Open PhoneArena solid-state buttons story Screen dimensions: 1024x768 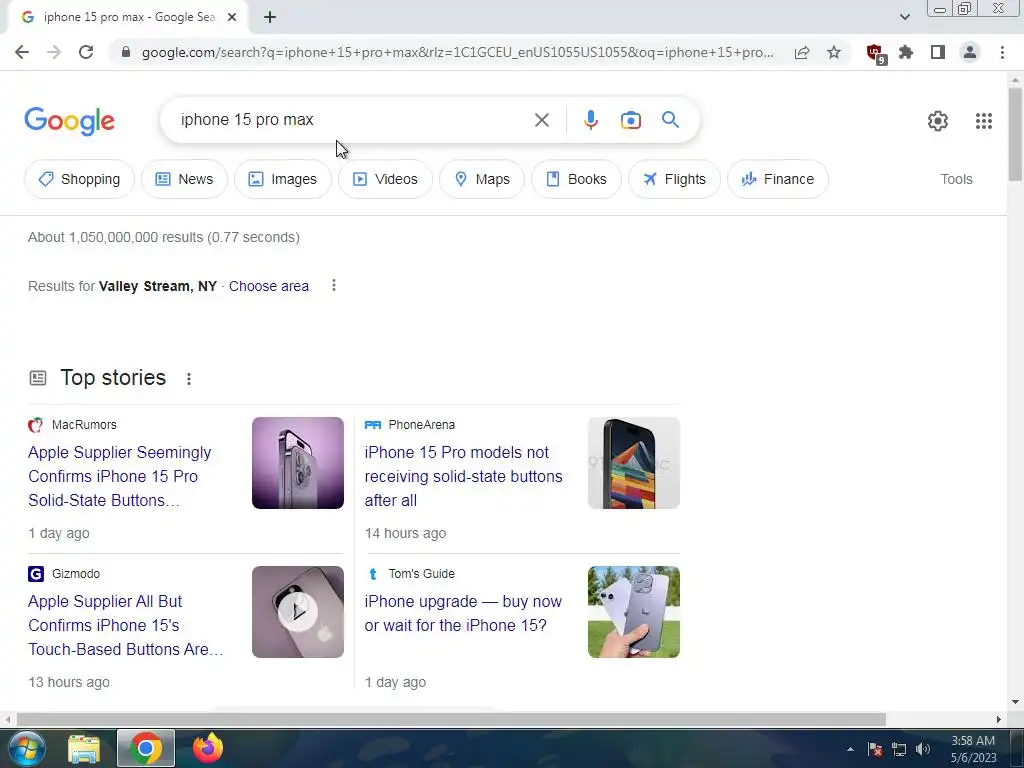pos(463,476)
